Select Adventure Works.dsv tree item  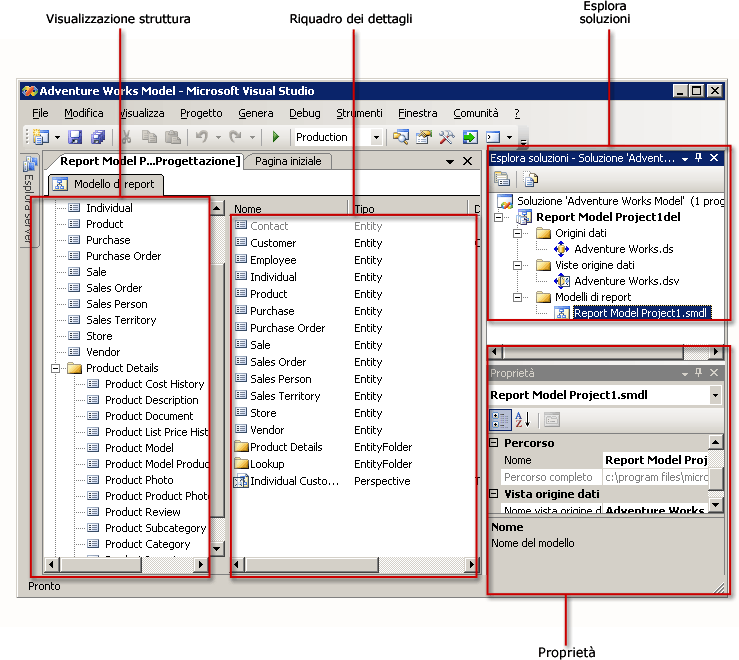(626, 281)
